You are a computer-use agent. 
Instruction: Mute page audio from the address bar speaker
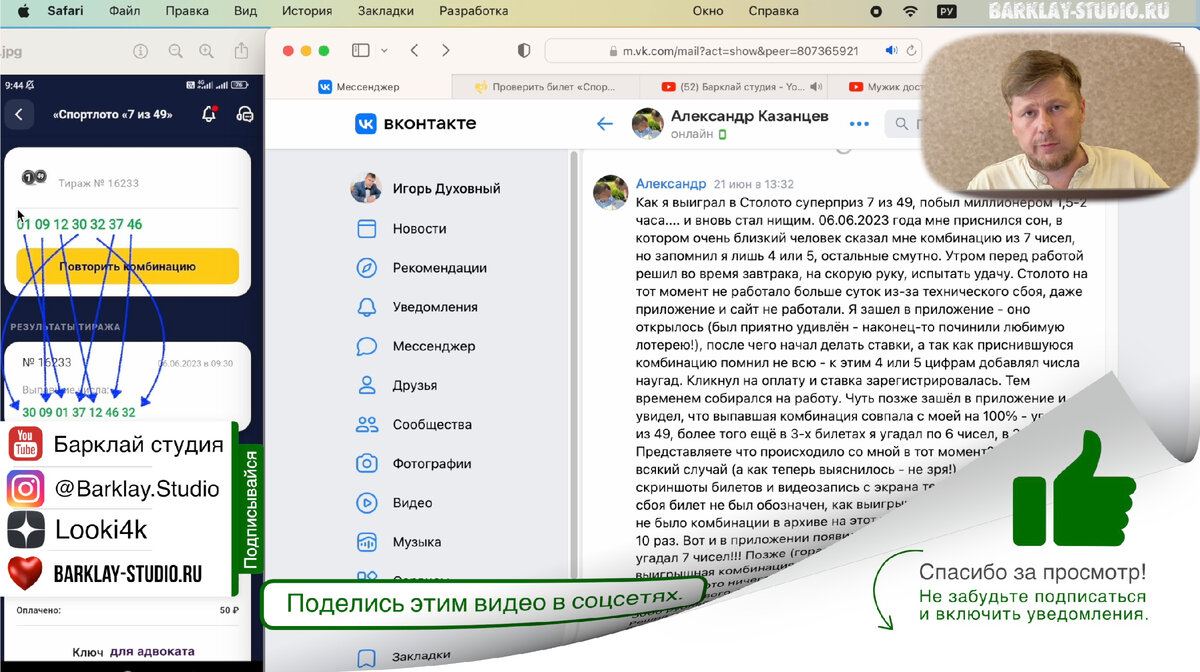point(891,50)
